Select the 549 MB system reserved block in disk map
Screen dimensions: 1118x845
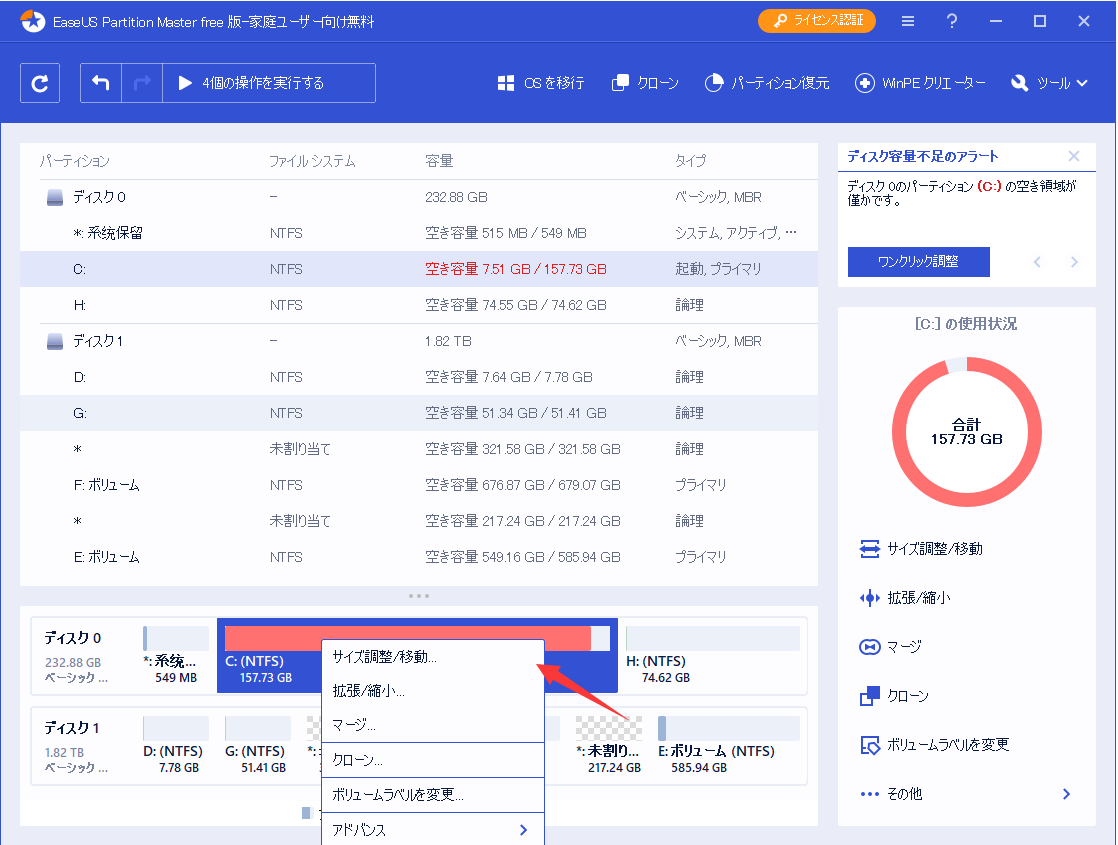(175, 655)
